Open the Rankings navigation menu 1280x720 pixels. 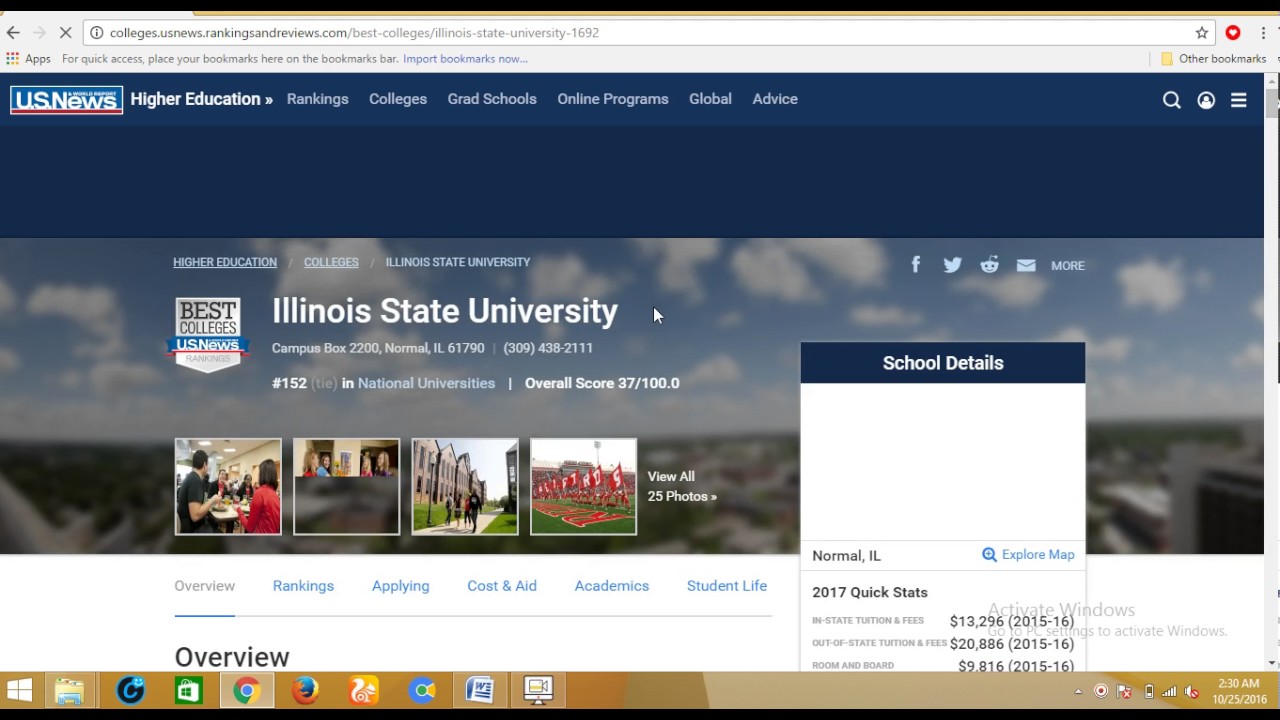[x=318, y=99]
